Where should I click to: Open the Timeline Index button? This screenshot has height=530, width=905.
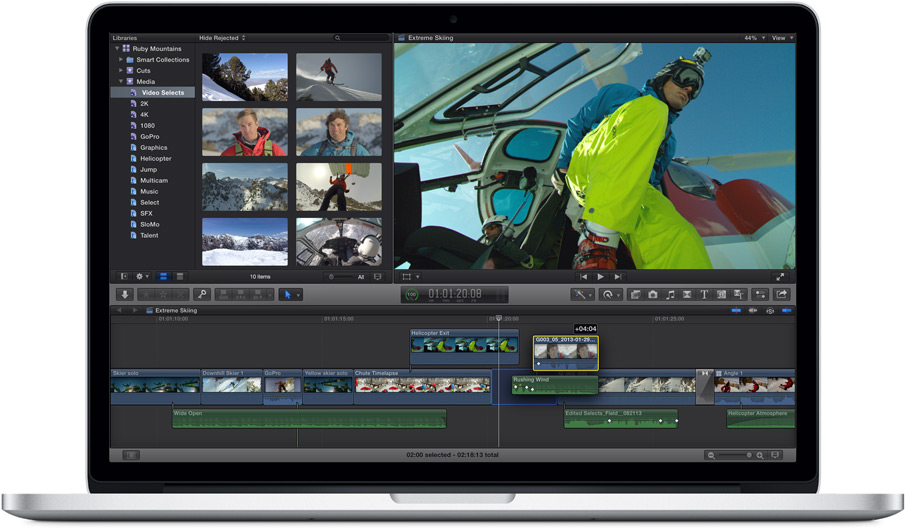pos(131,456)
